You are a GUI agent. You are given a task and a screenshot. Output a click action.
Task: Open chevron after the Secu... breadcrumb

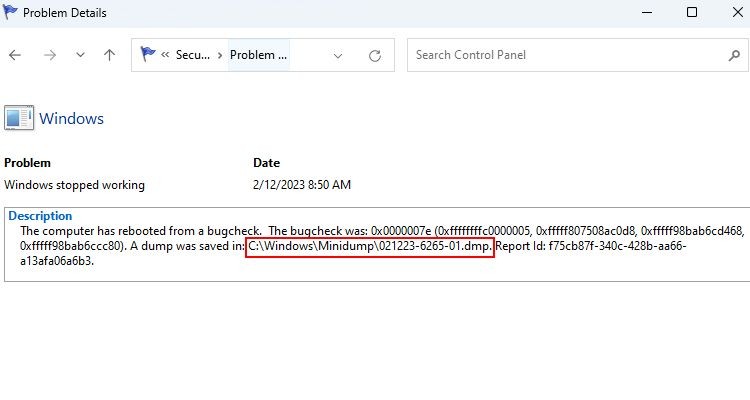(x=220, y=55)
